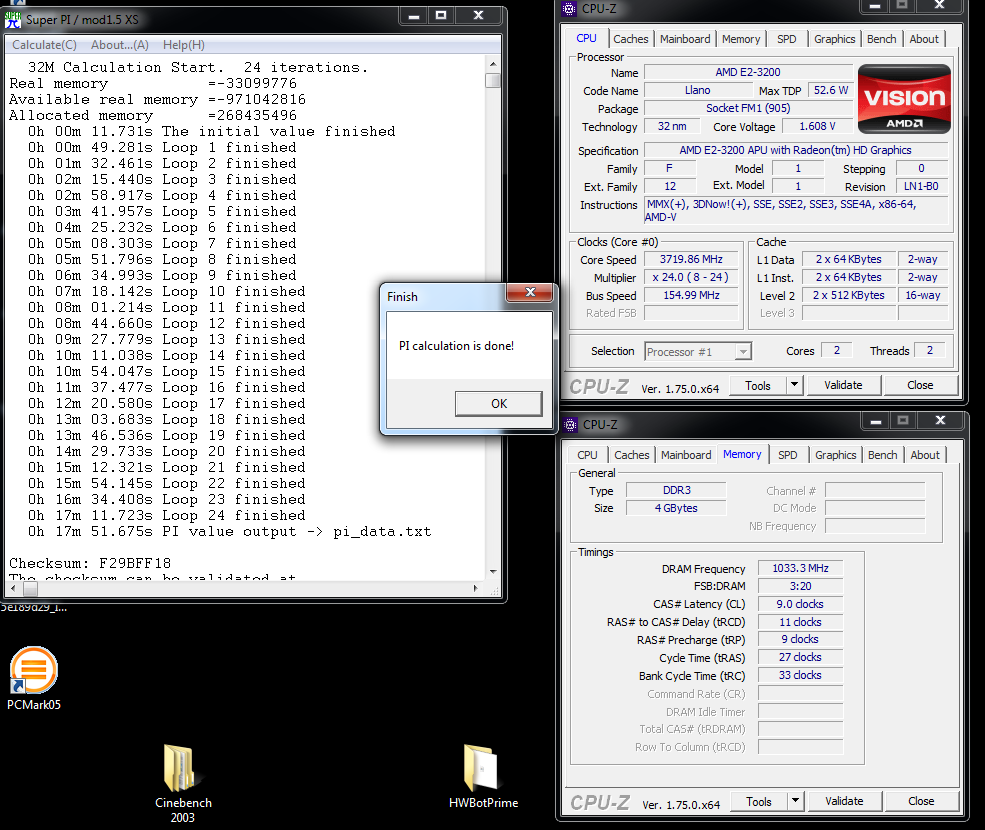Expand the Processor #1 selection dropdown
The width and height of the screenshot is (985, 830).
tap(743, 351)
